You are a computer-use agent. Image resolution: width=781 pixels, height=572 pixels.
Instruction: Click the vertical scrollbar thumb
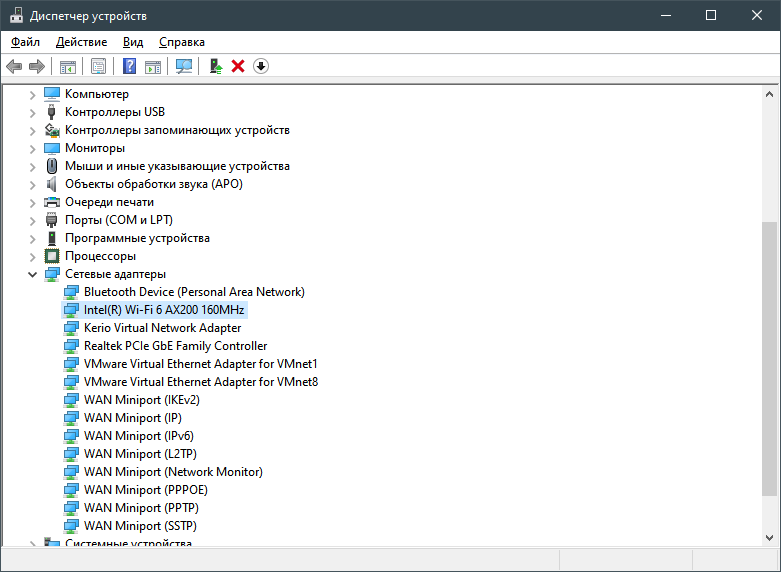(769, 359)
